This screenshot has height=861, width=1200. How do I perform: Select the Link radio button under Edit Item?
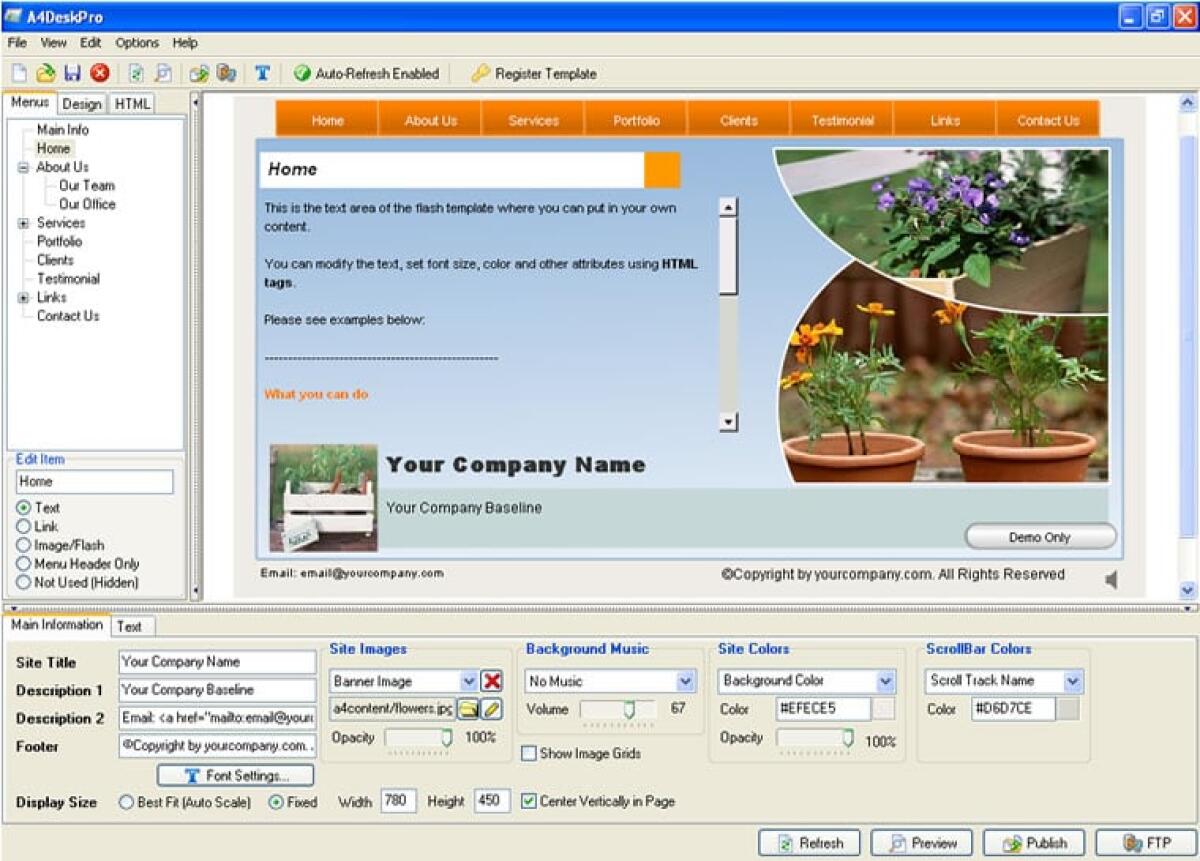click(23, 526)
